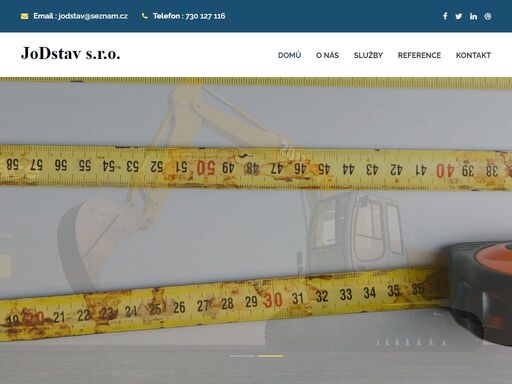Click the yellow envelope email icon
The width and height of the screenshot is (512, 384).
24,16
